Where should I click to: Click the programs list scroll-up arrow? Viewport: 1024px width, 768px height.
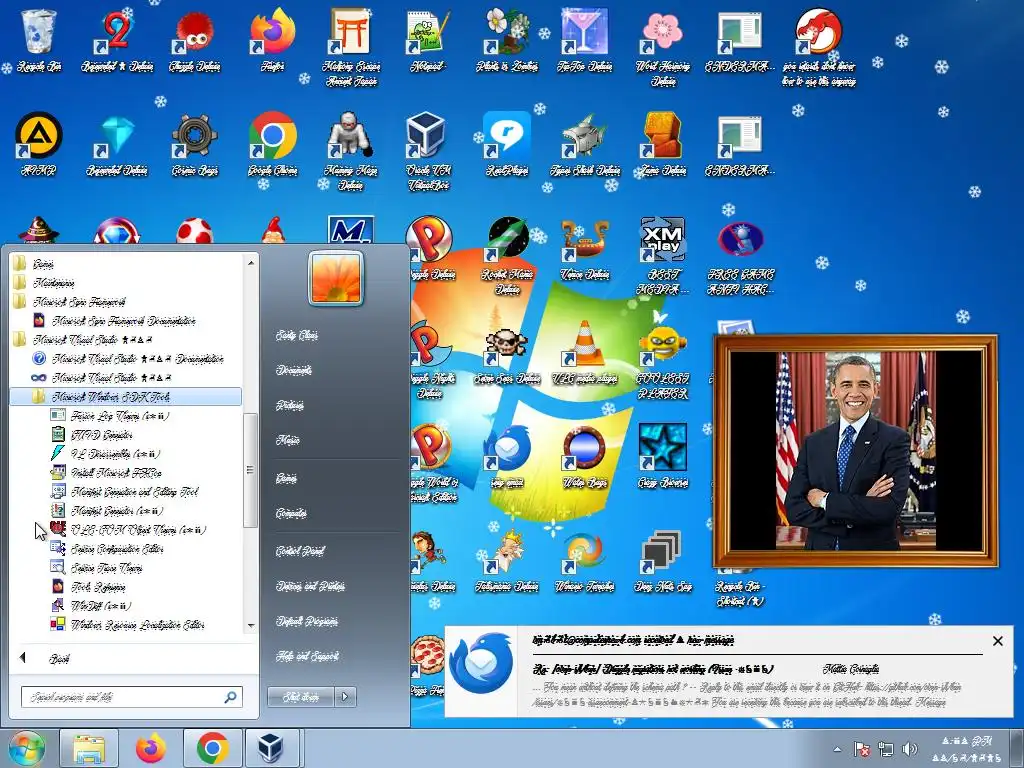point(251,263)
